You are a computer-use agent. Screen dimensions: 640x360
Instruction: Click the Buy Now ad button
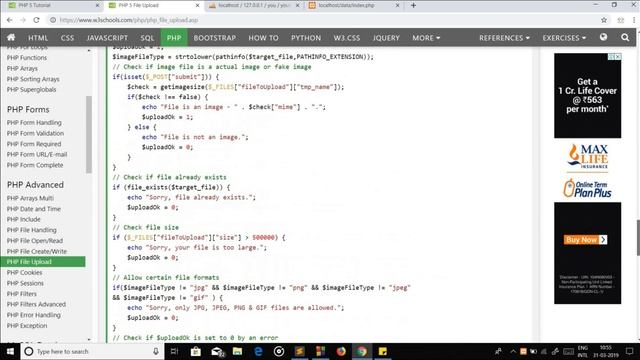click(586, 240)
